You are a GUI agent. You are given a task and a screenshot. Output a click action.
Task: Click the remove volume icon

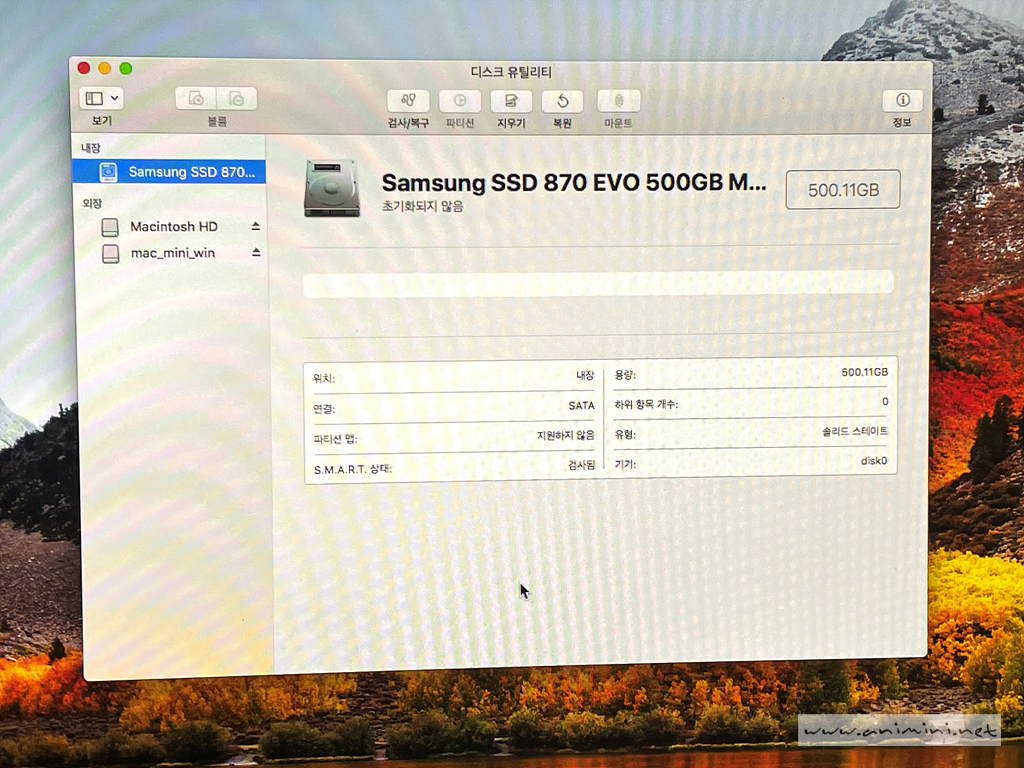[x=236, y=99]
